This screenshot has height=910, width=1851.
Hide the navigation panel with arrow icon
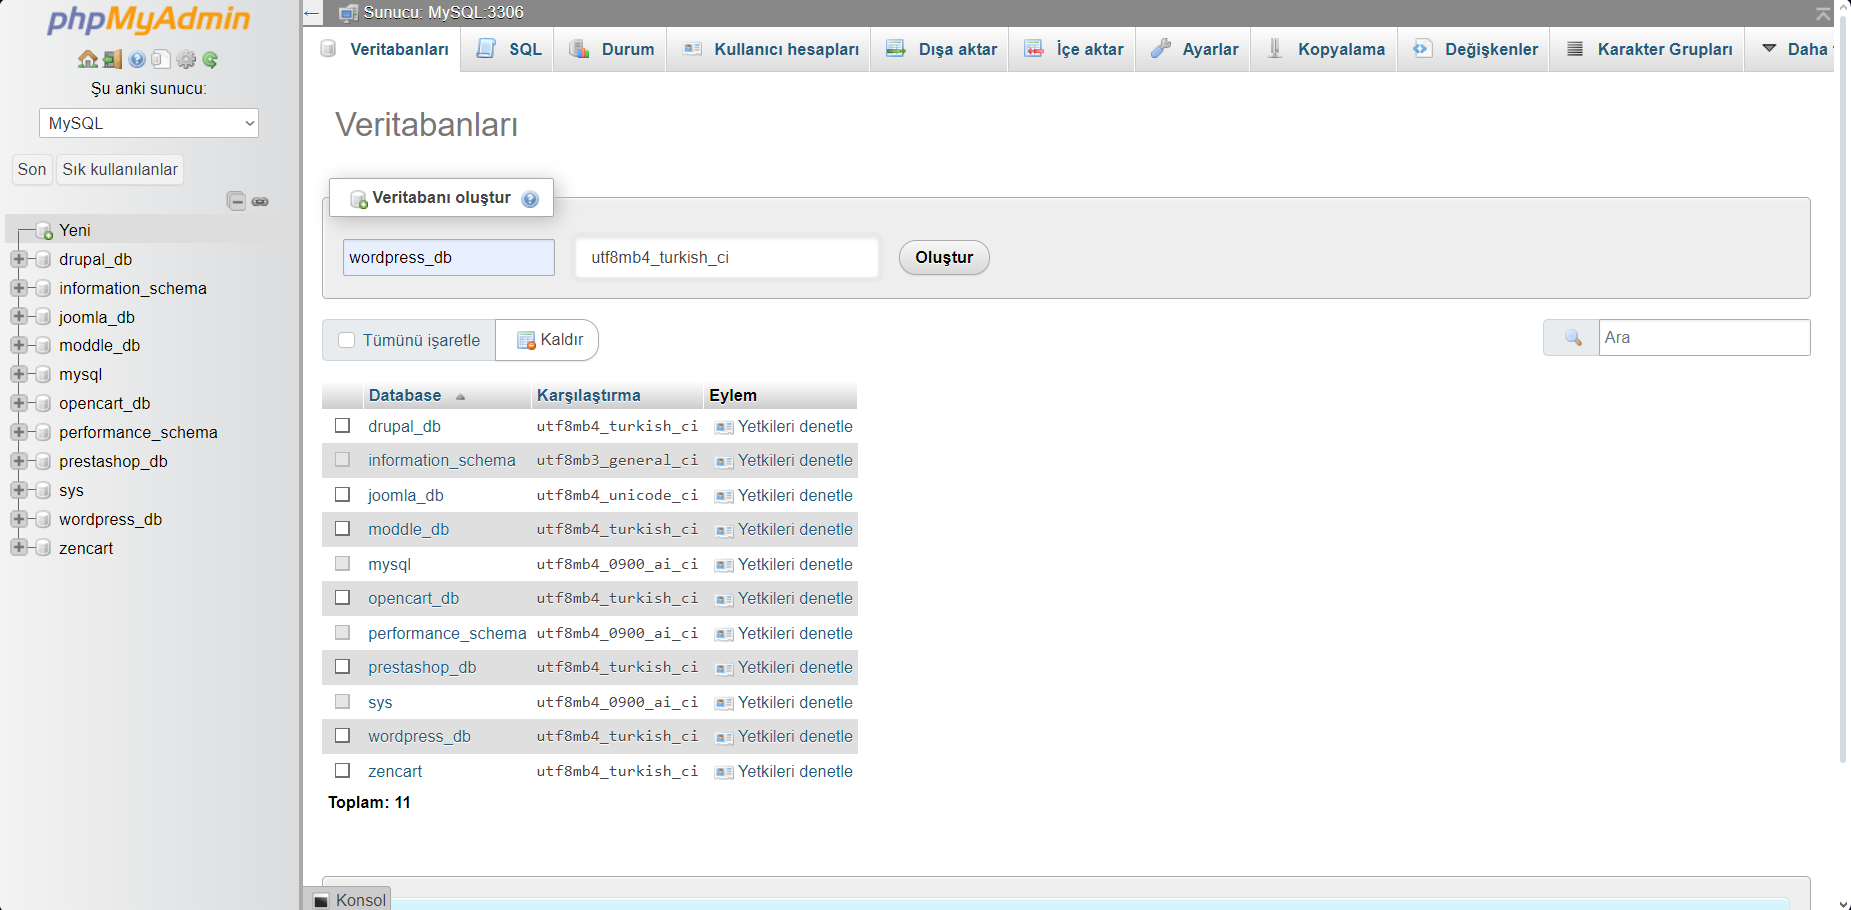tap(312, 13)
